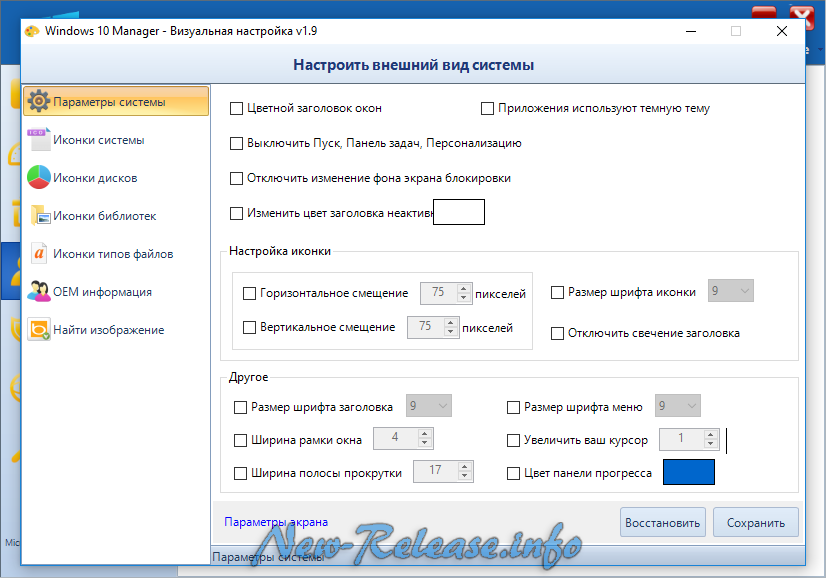Open Иконки типов файлов section
Screen dimensions: 826x578
coord(116,253)
